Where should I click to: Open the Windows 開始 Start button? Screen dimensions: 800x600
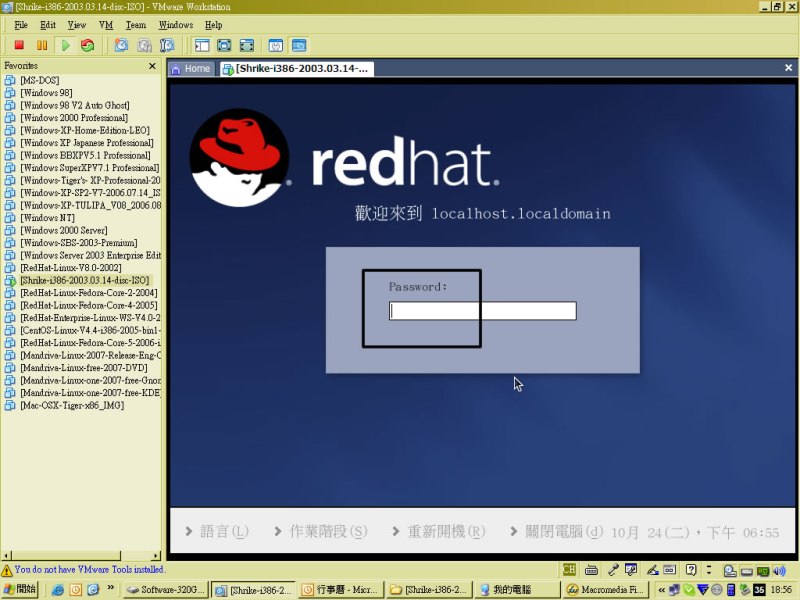coord(20,589)
